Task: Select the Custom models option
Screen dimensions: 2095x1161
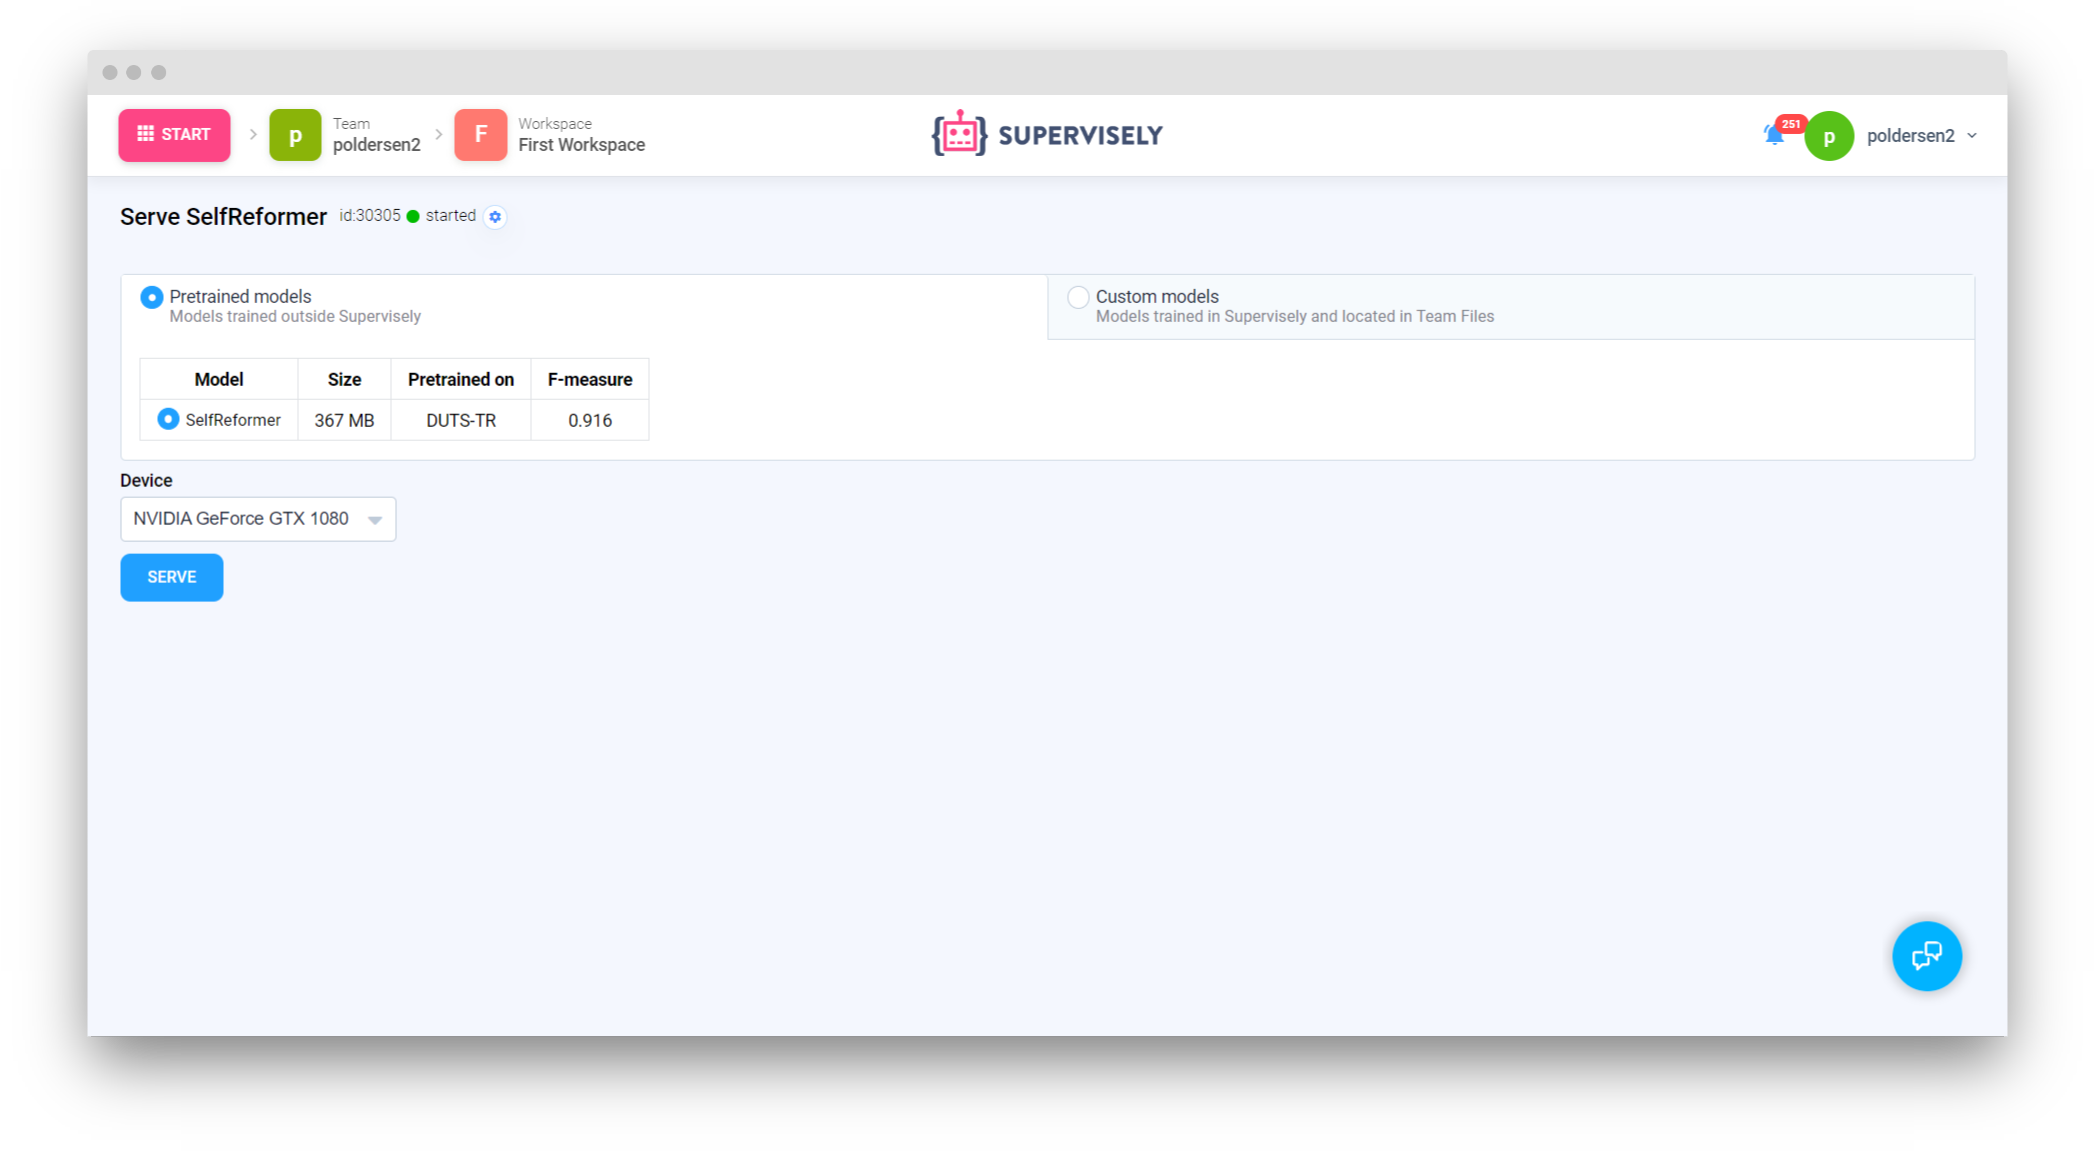Action: (1078, 296)
